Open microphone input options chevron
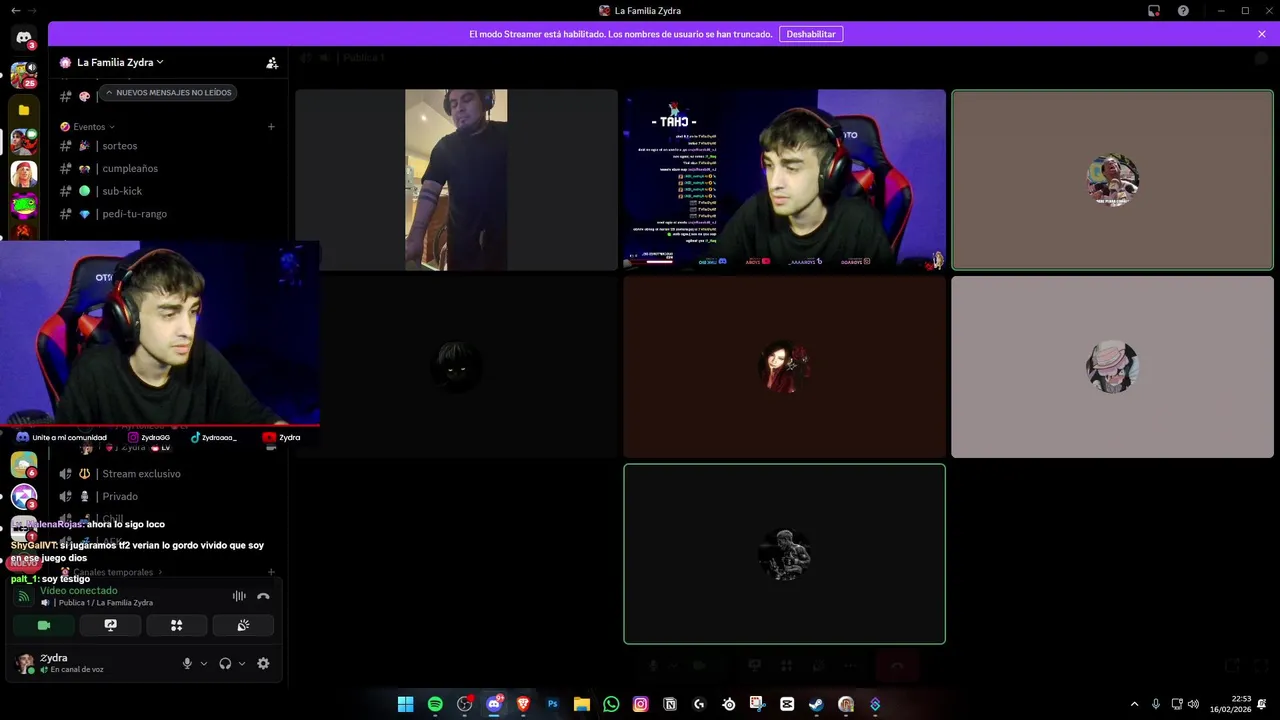Image resolution: width=1280 pixels, height=720 pixels. click(x=204, y=663)
